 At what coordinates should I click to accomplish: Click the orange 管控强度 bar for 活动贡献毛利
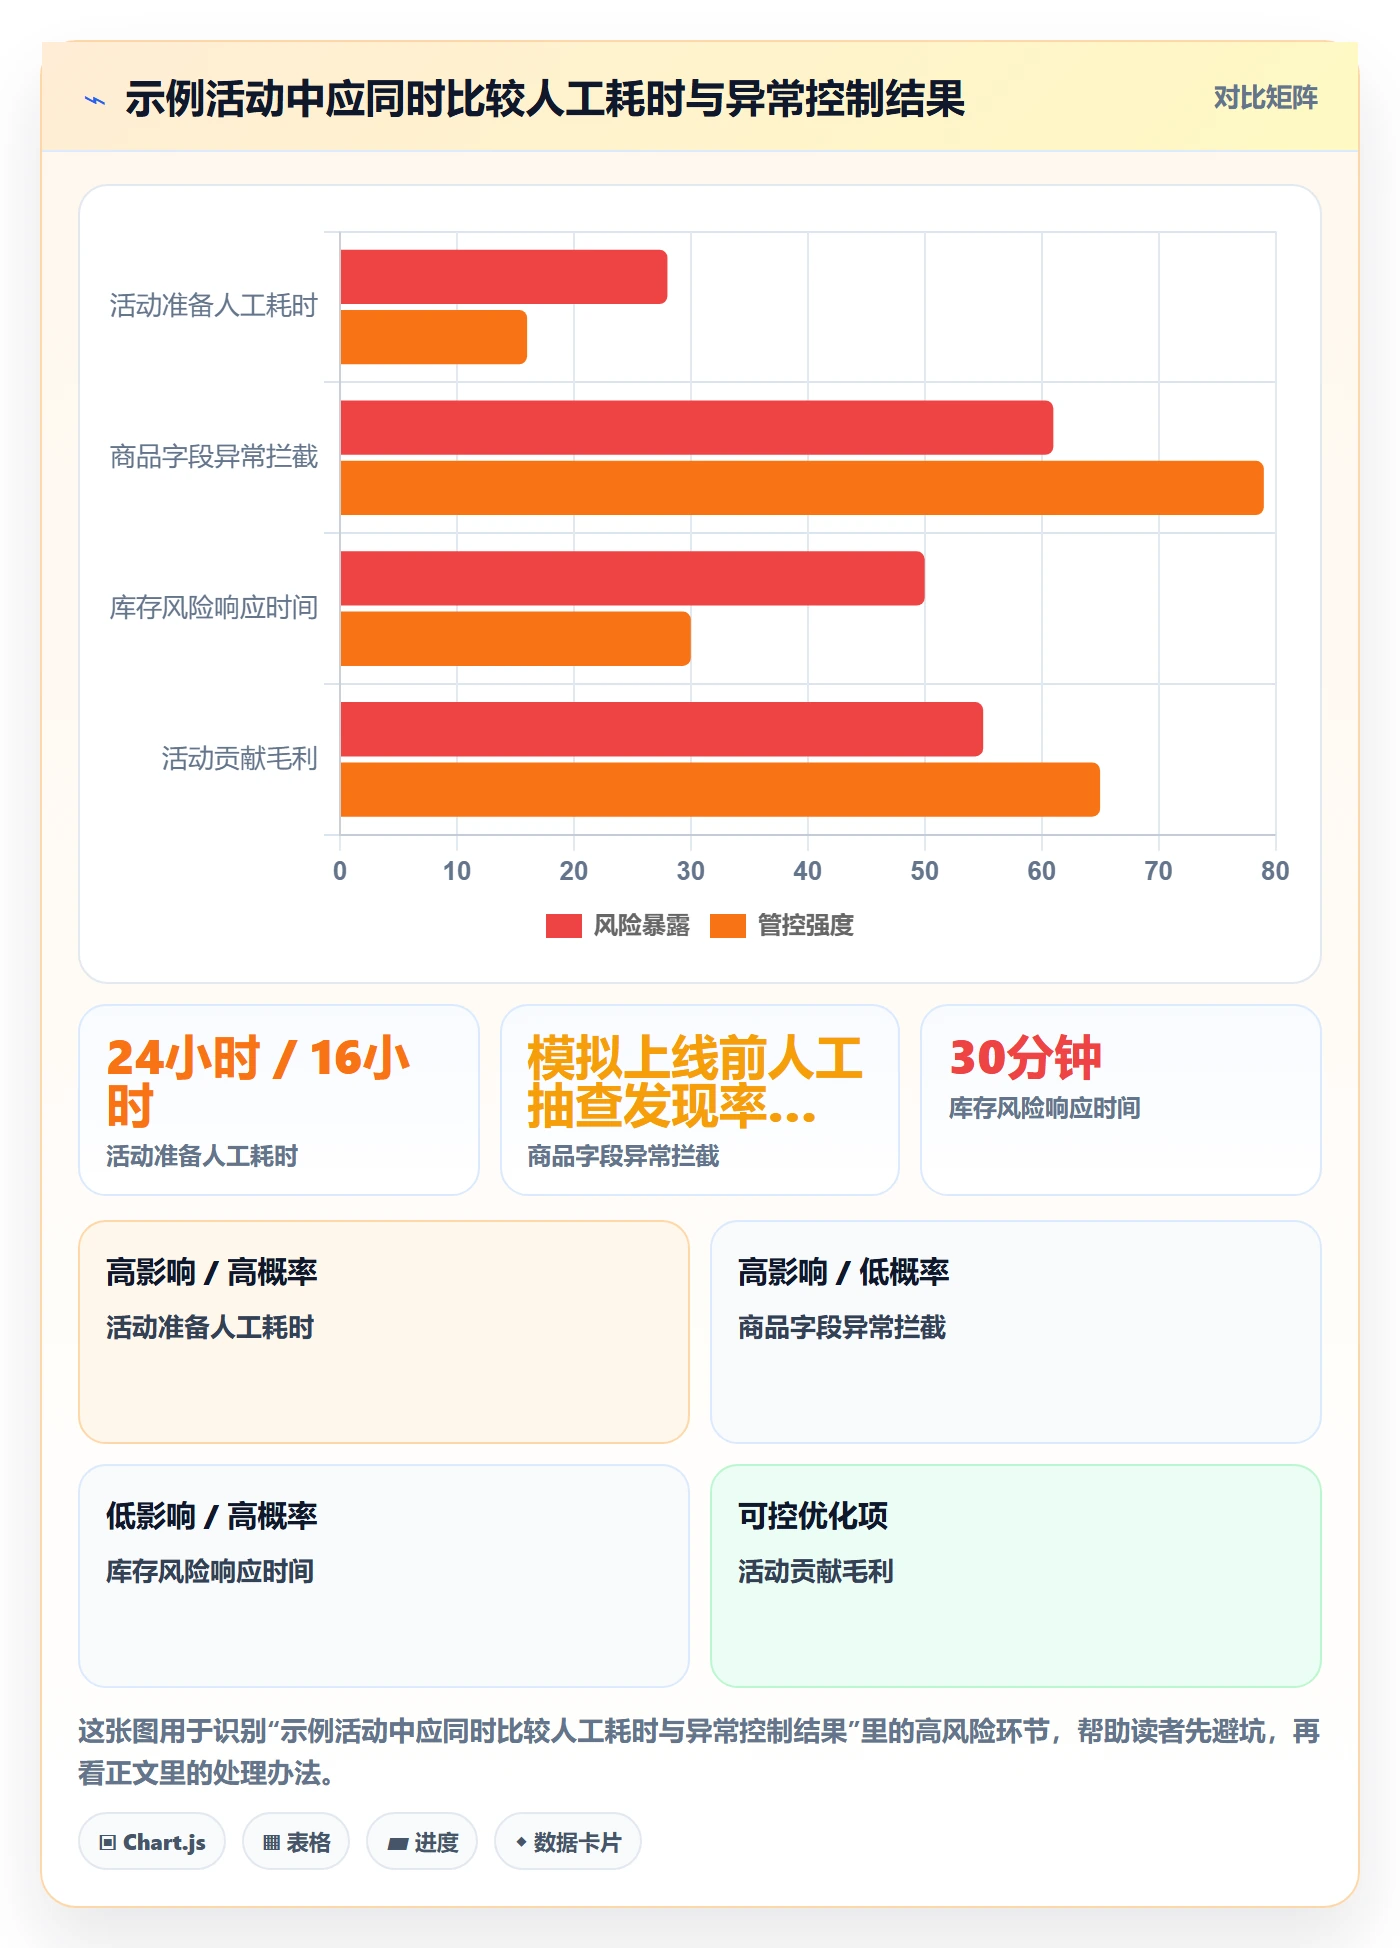(720, 790)
